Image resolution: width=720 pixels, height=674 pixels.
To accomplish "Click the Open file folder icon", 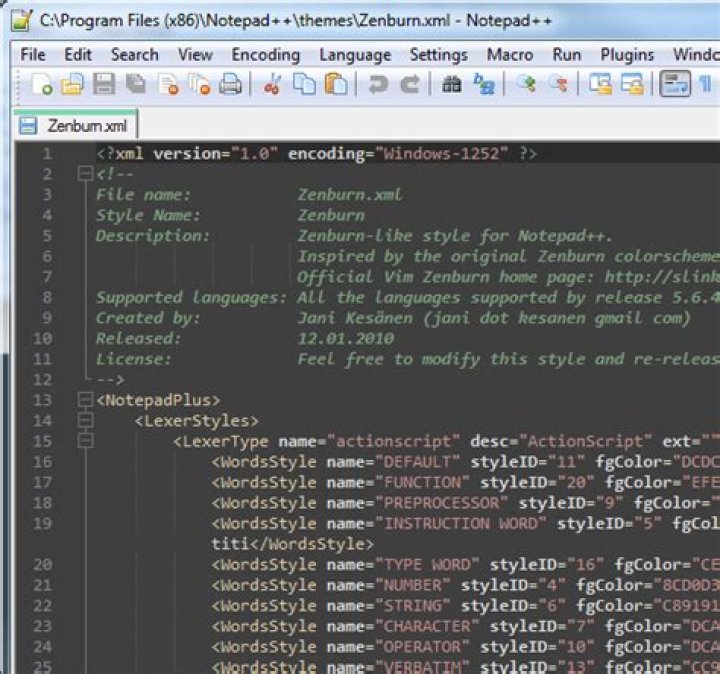I will click(73, 84).
